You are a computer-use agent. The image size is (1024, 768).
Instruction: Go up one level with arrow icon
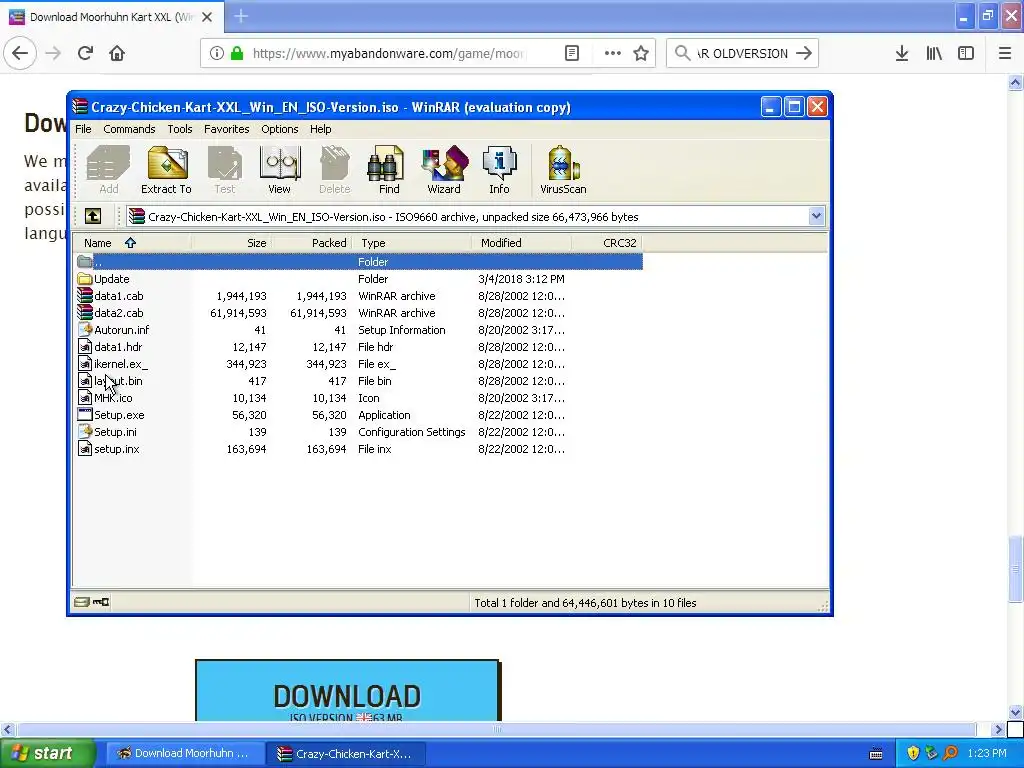tap(93, 216)
